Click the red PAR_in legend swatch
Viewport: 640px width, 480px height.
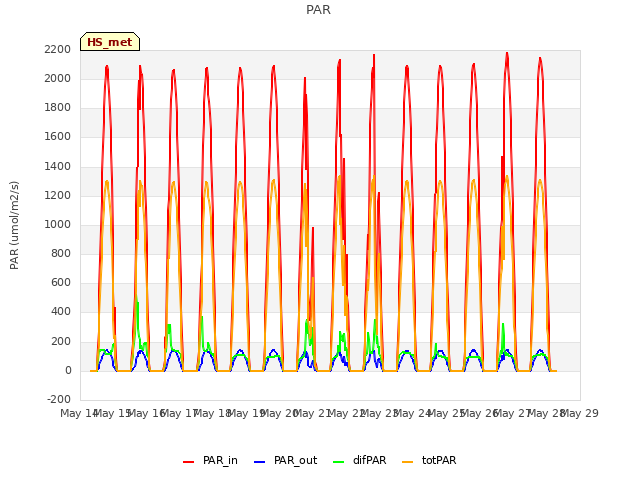pyautogui.click(x=188, y=462)
